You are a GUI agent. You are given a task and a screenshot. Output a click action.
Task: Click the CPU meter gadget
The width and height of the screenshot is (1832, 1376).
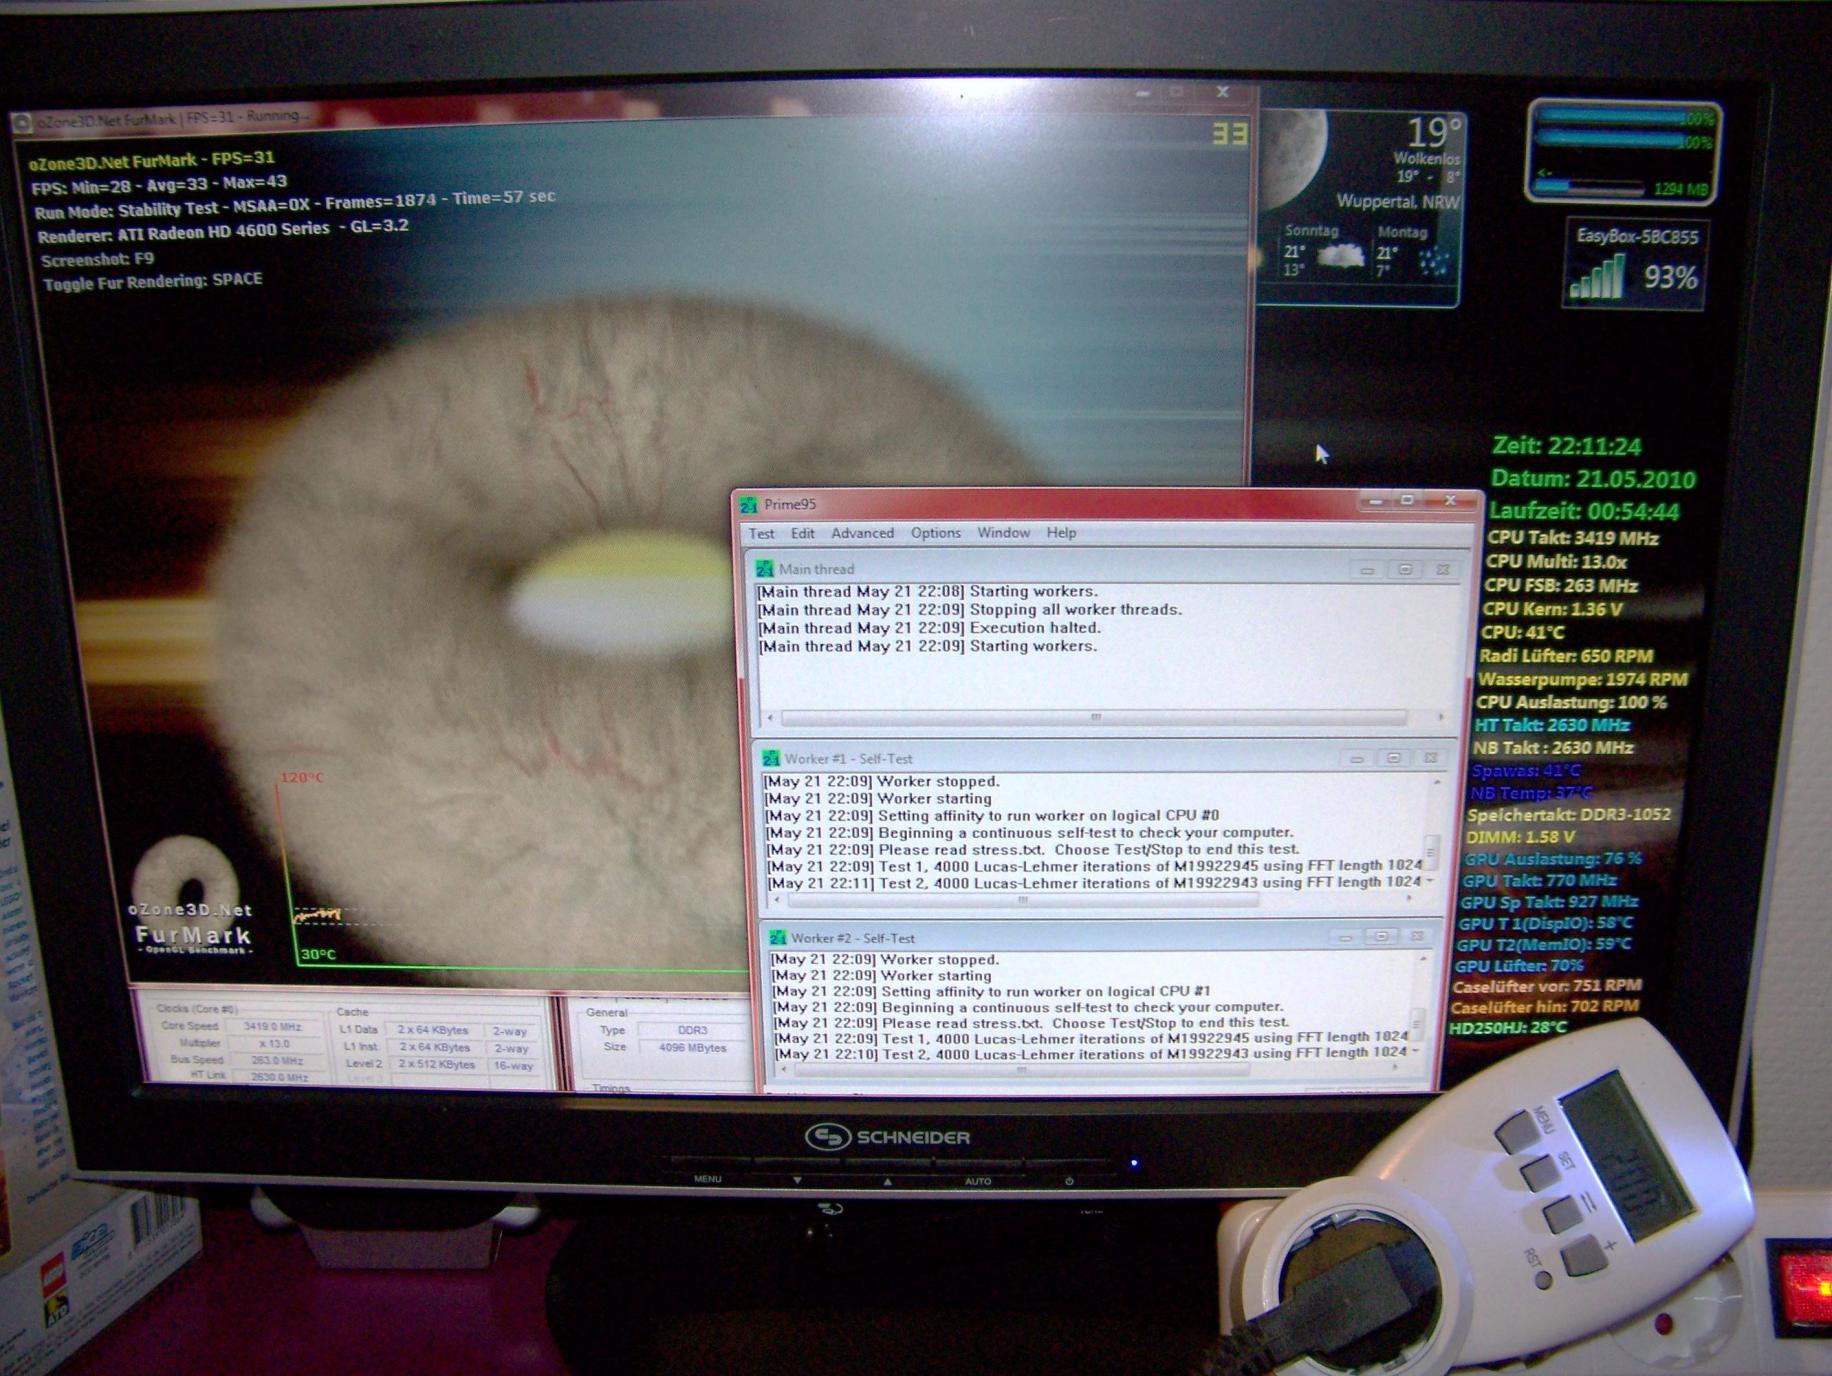click(1622, 153)
